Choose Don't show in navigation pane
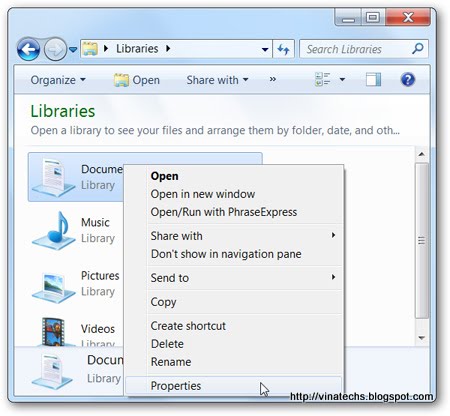450x416 pixels. [x=235, y=254]
